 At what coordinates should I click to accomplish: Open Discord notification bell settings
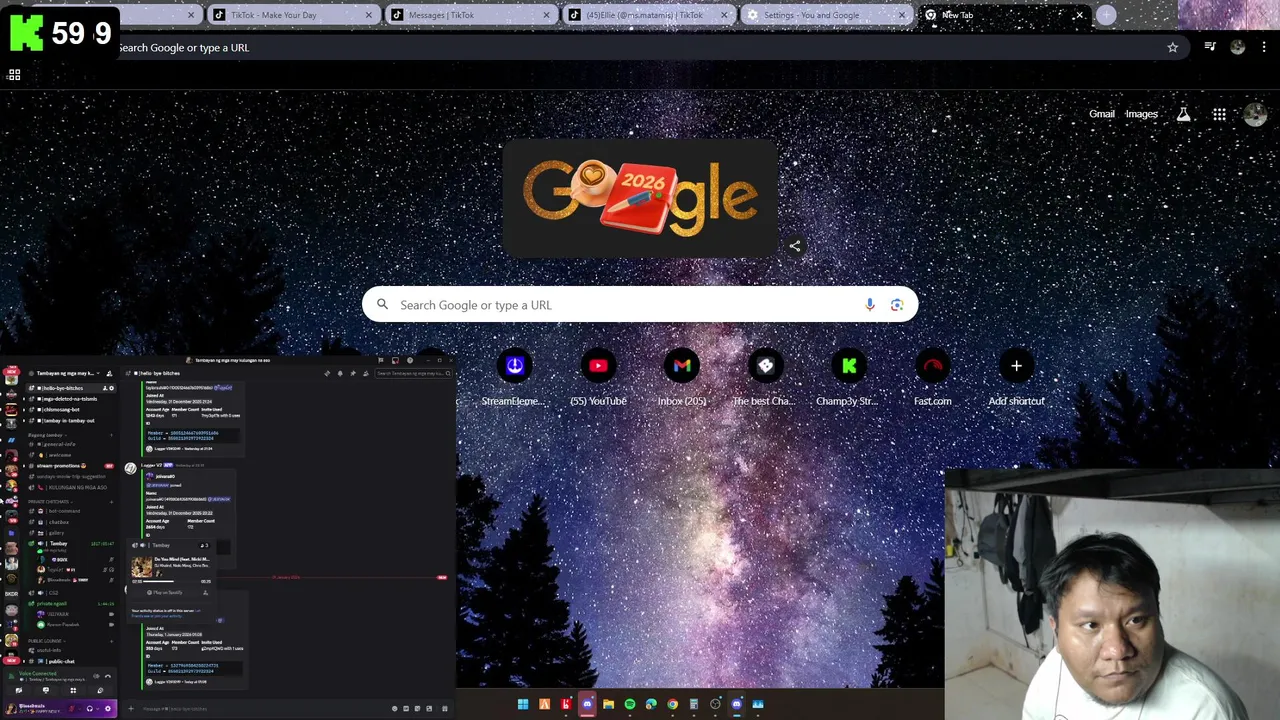pyautogui.click(x=340, y=373)
